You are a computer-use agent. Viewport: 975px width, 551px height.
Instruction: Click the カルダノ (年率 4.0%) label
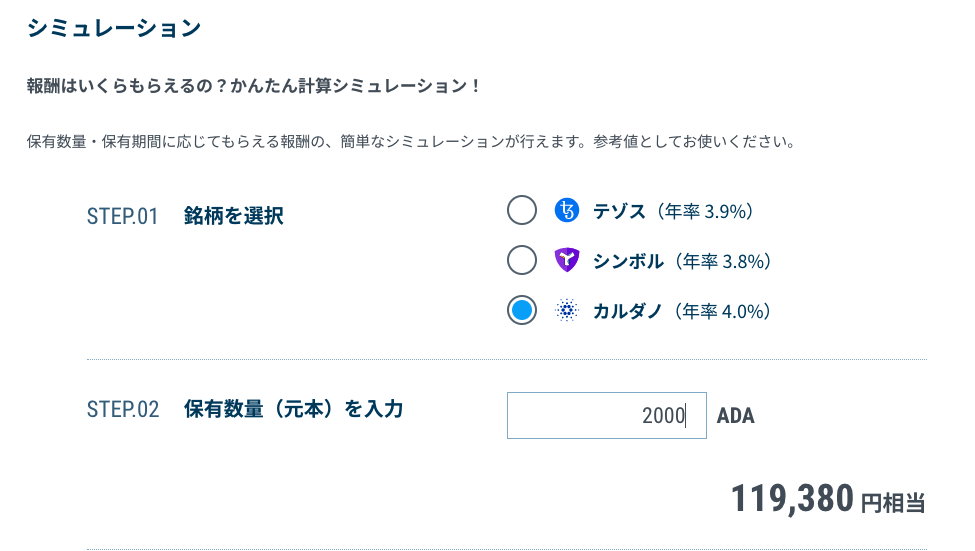click(682, 311)
